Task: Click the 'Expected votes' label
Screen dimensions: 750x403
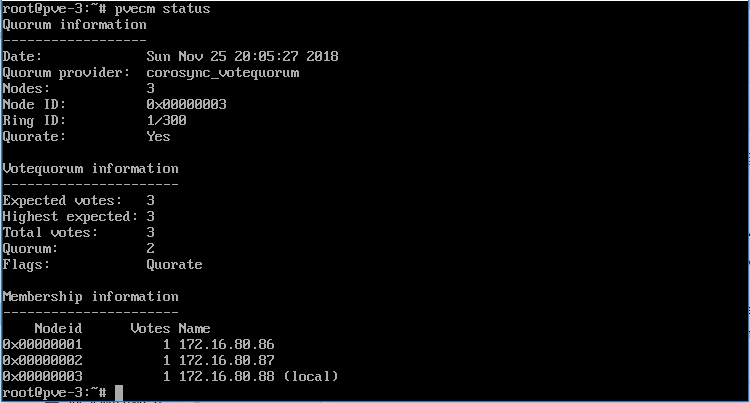Action: tap(62, 201)
